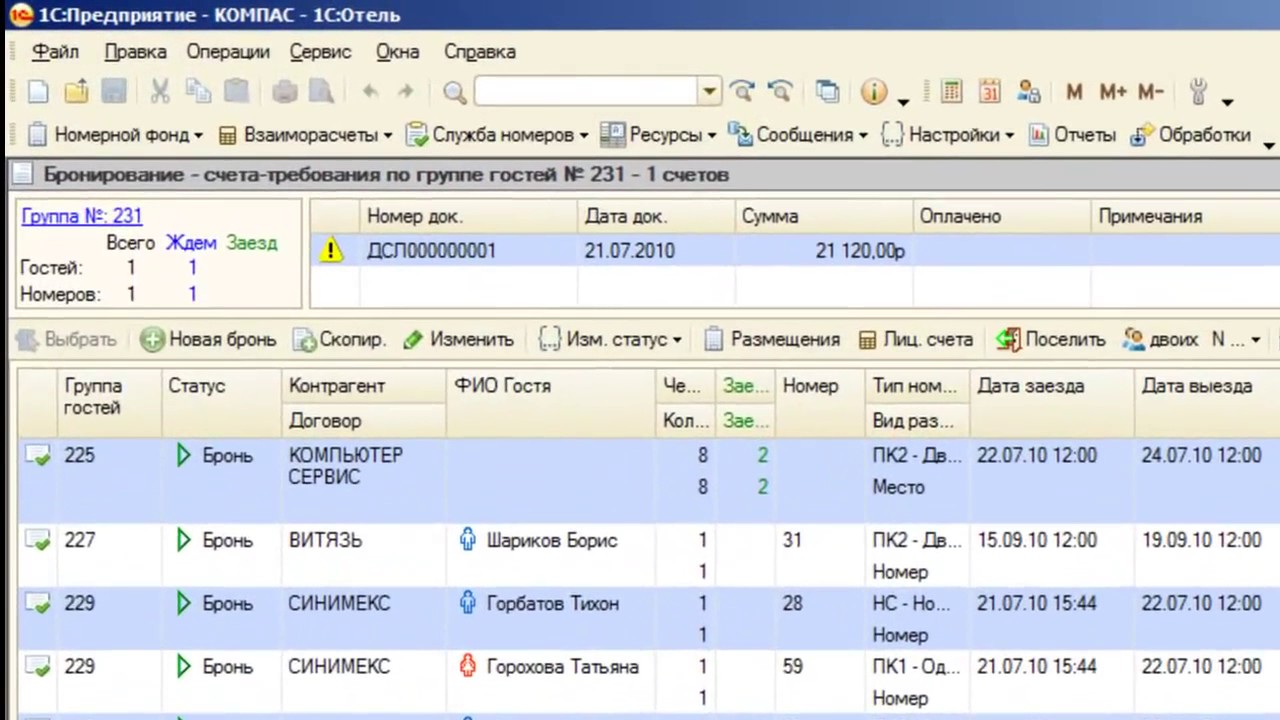
Task: Click the Copy icon in toolbar
Action: tap(198, 92)
